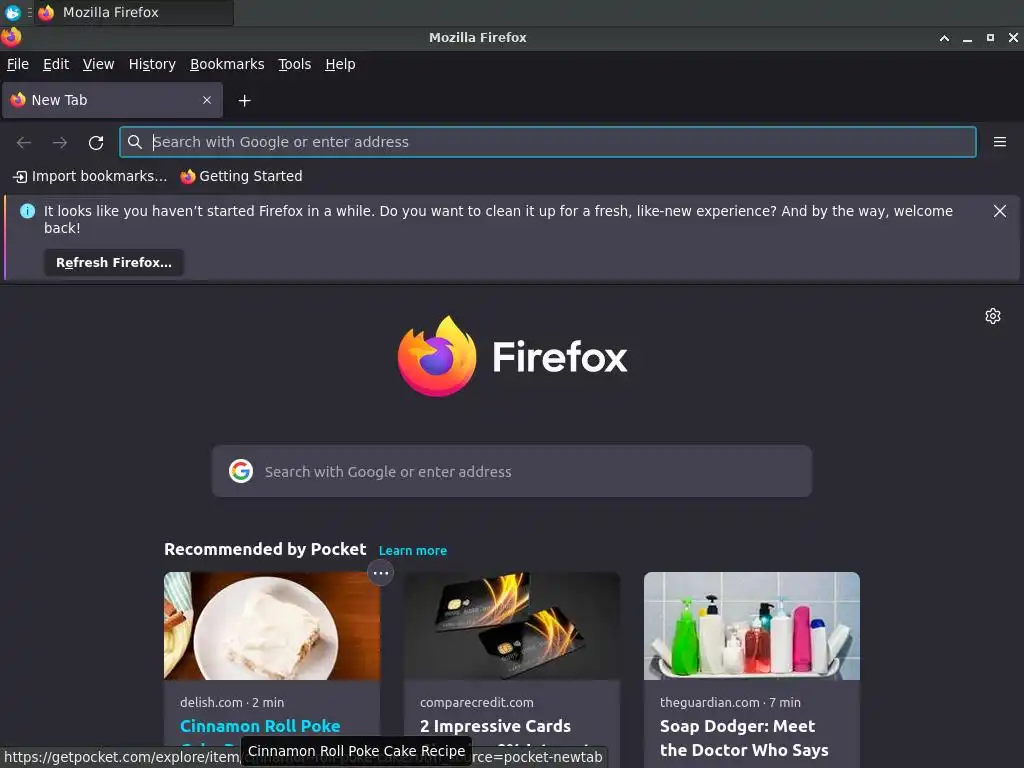
Task: Click the theguardian.com source text
Action: point(709,703)
